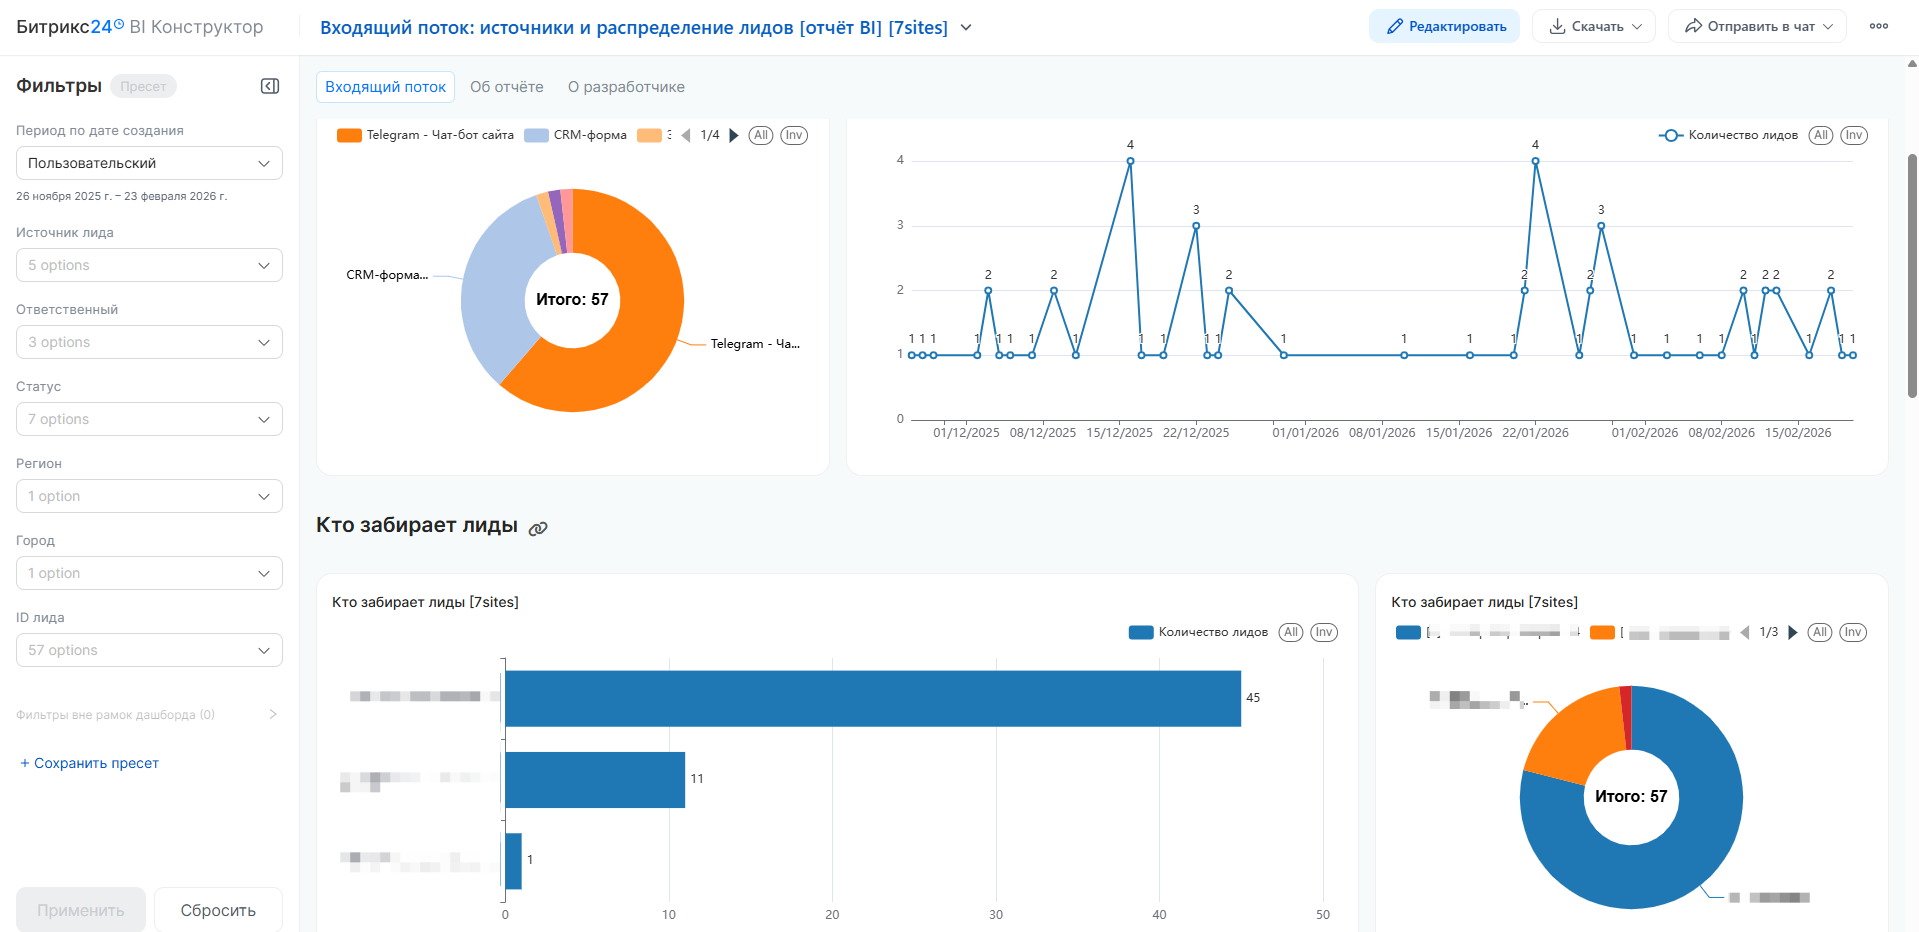Open the О разработчике tab
Image resolution: width=1919 pixels, height=932 pixels.
[x=626, y=87]
